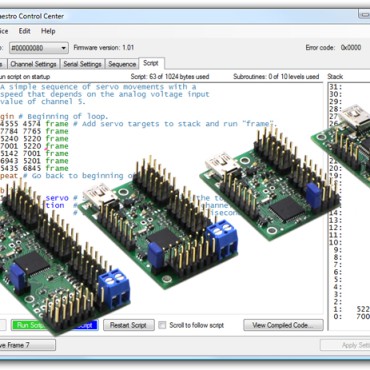Image resolution: width=370 pixels, height=370 pixels.
Task: Click the Apply Settings button
Action: click(x=345, y=345)
